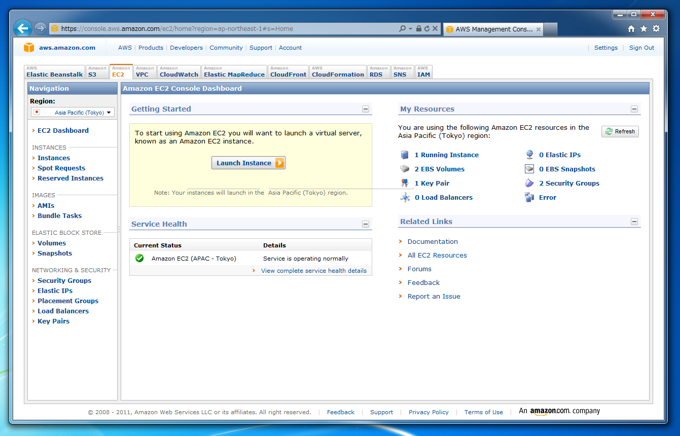Open Spot Requests in navigation
The height and width of the screenshot is (436, 680).
[61, 168]
